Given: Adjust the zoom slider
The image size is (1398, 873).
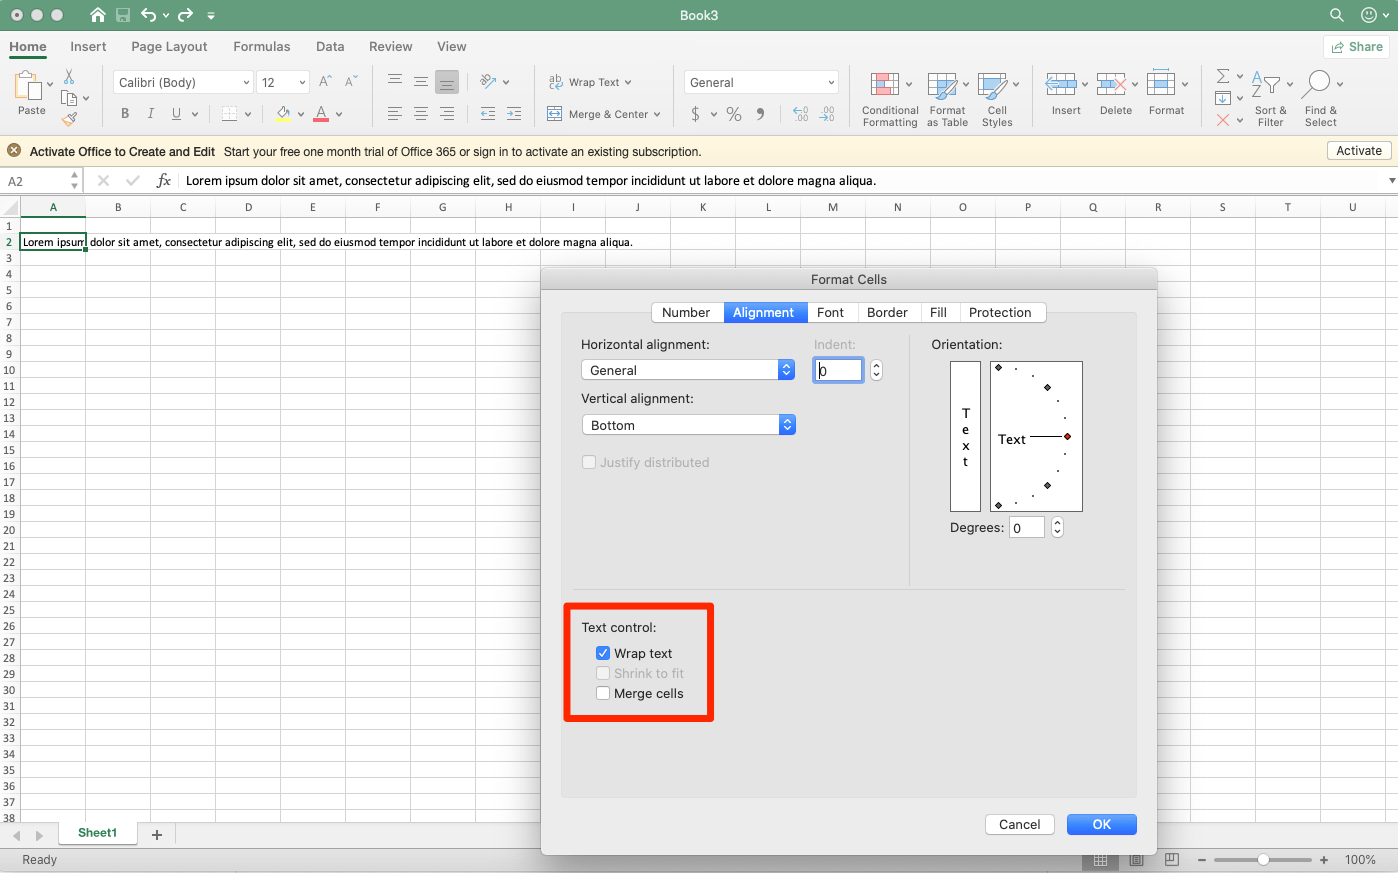Looking at the screenshot, I should click(x=1263, y=859).
